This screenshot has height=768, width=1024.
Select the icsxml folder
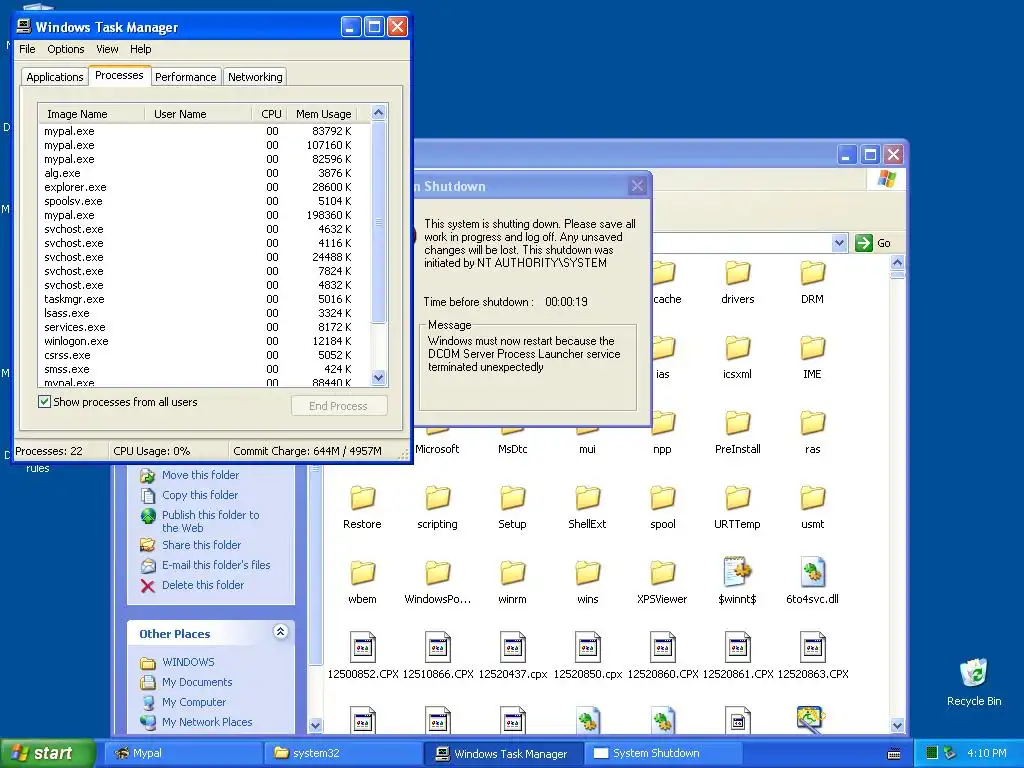tap(737, 356)
